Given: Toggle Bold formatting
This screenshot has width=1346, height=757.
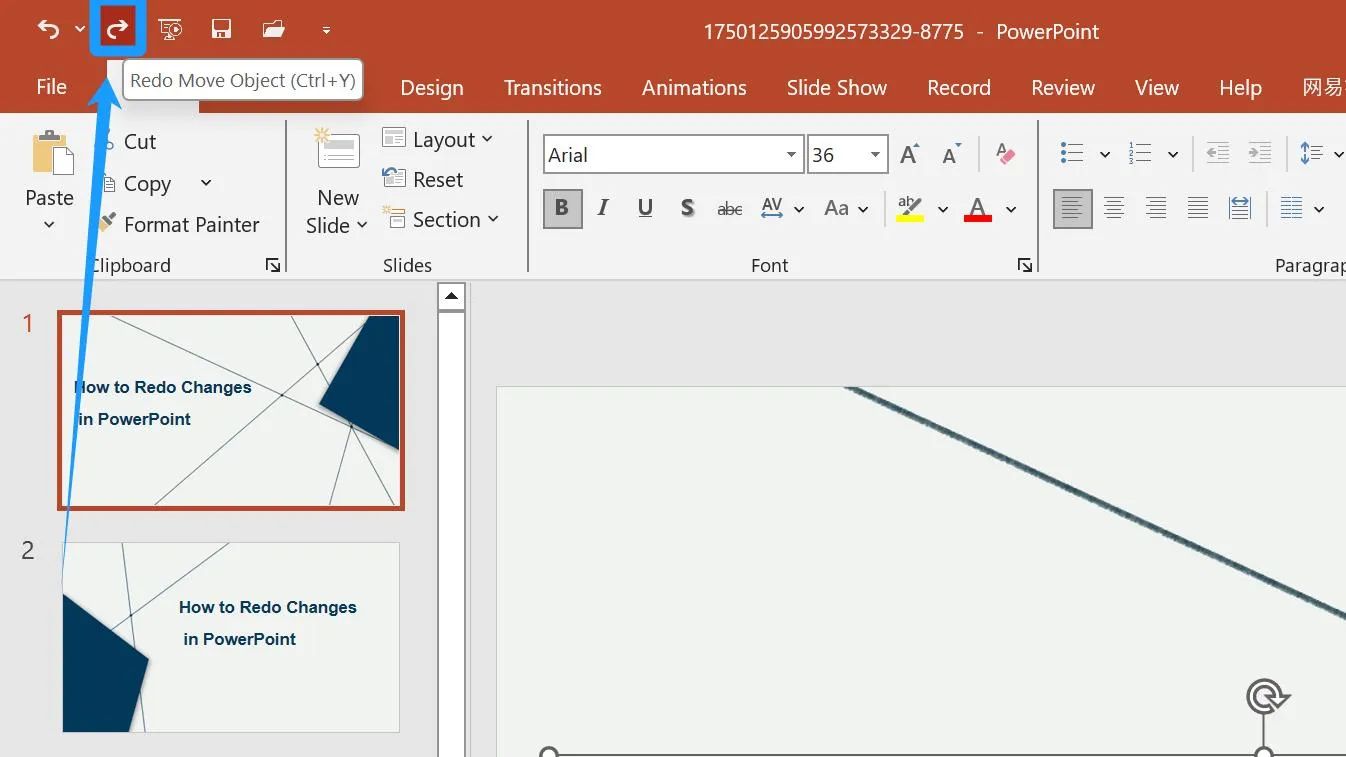Looking at the screenshot, I should point(562,208).
